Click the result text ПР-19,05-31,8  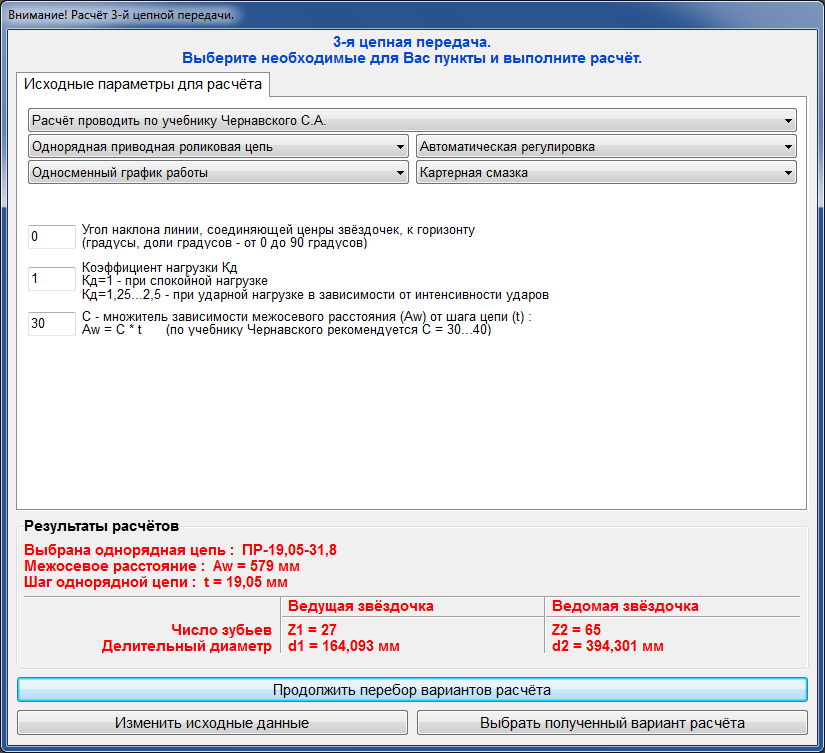289,550
